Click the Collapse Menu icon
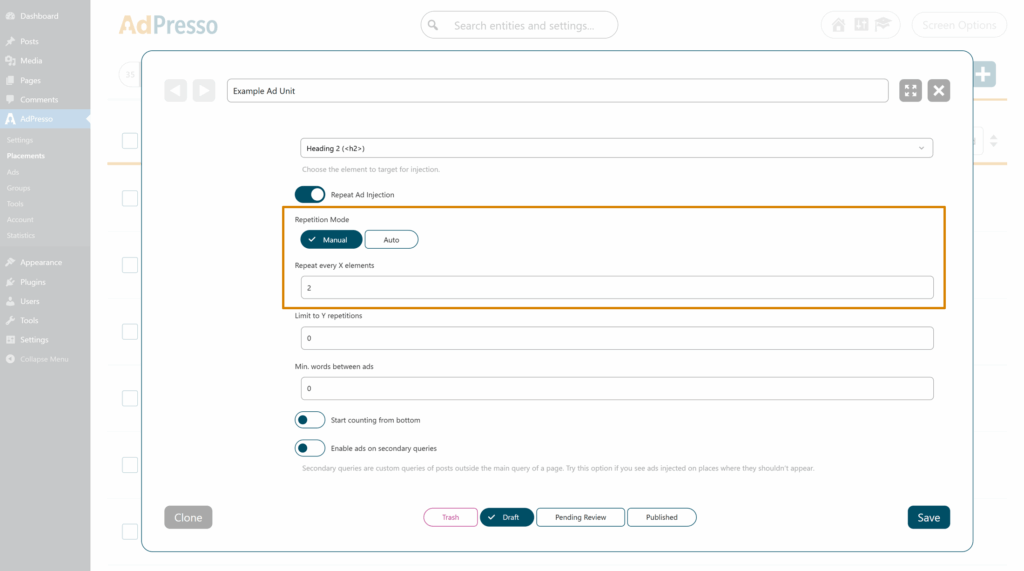The image size is (1024, 571). tap(10, 359)
